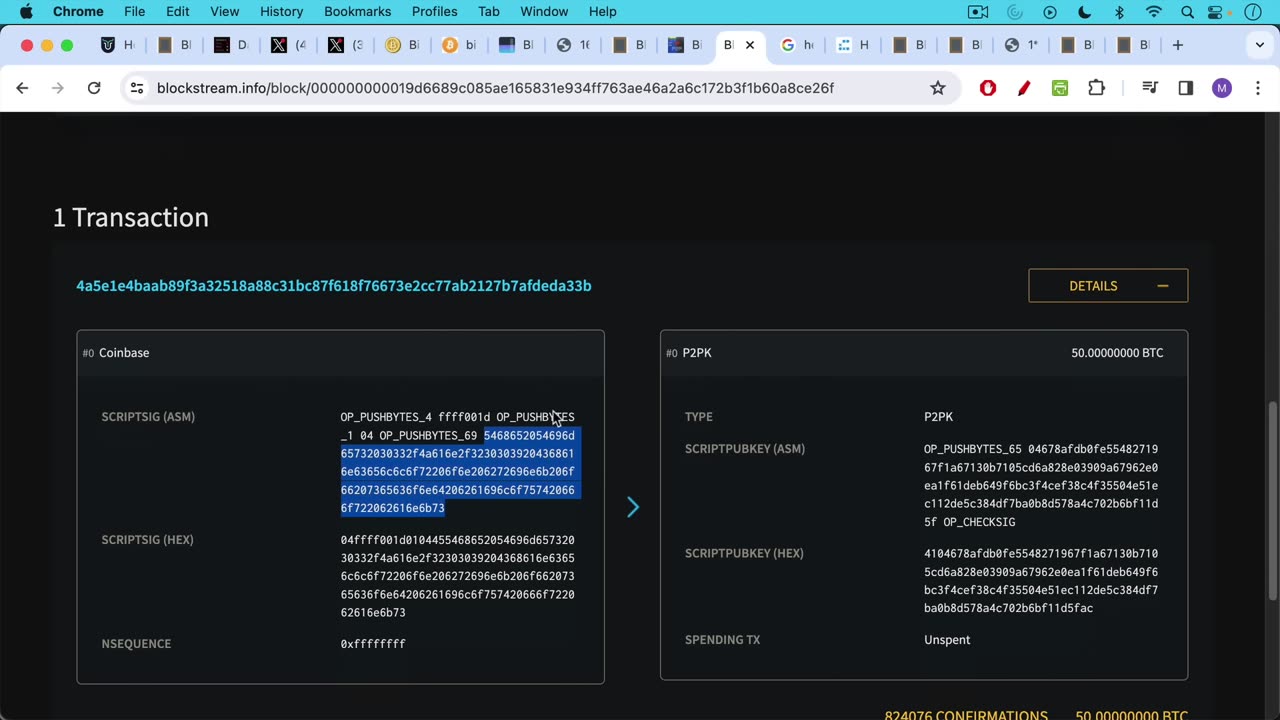Click the NSEQUENCE value 0xffffffff
Viewport: 1280px width, 720px height.
click(x=373, y=644)
